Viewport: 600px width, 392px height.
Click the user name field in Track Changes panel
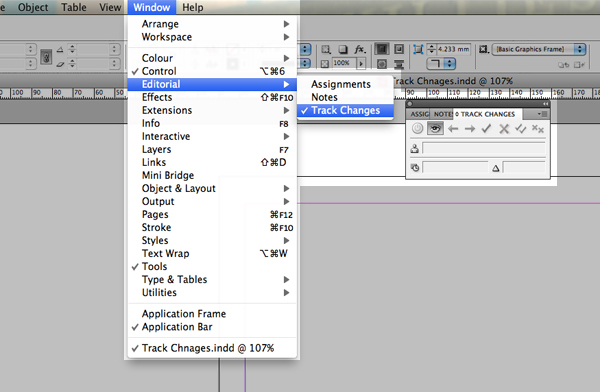click(x=484, y=149)
